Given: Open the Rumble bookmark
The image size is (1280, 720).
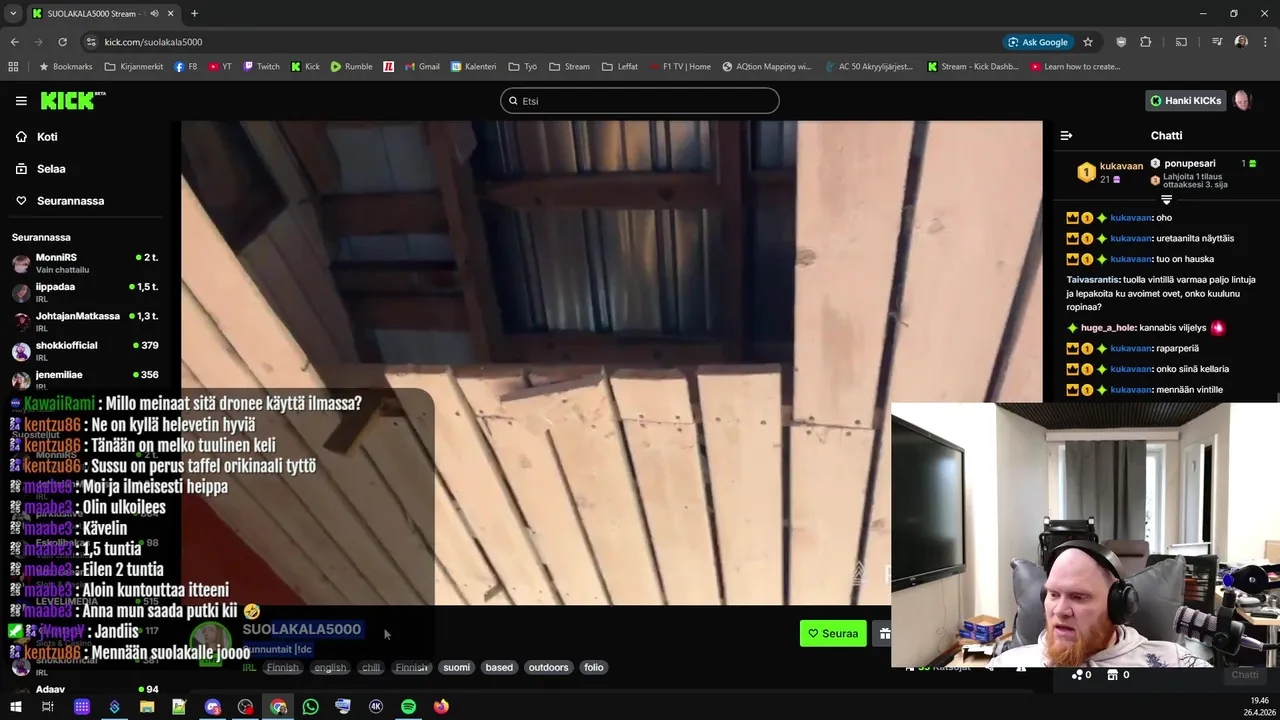Looking at the screenshot, I should tap(351, 67).
